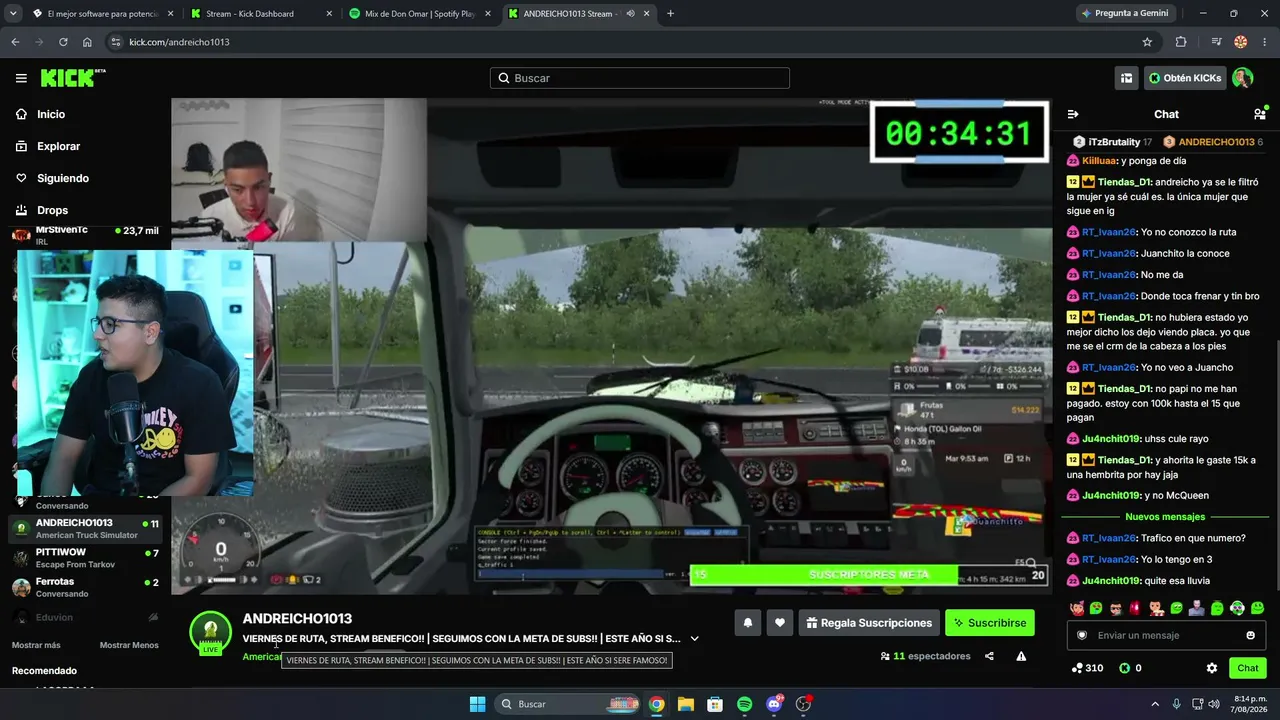This screenshot has width=1280, height=720.
Task: Open the MrStivenTc channel in sidebar
Action: (x=86, y=235)
